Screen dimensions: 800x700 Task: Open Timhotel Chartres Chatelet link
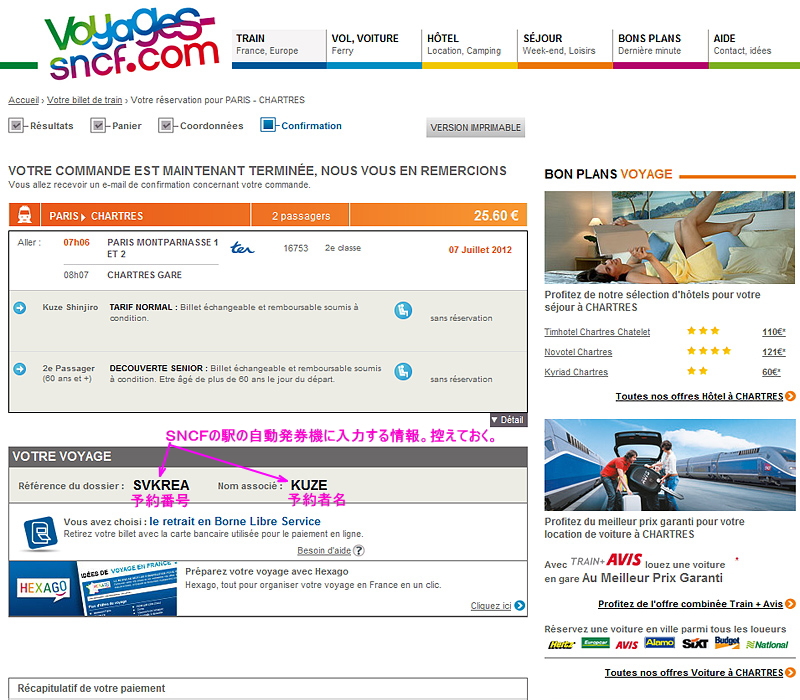coord(597,332)
